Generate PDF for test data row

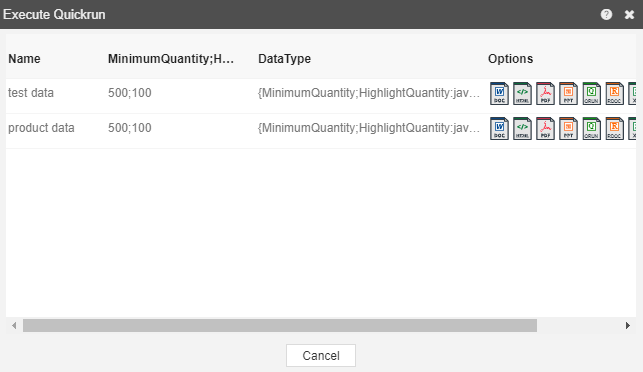[x=545, y=94]
